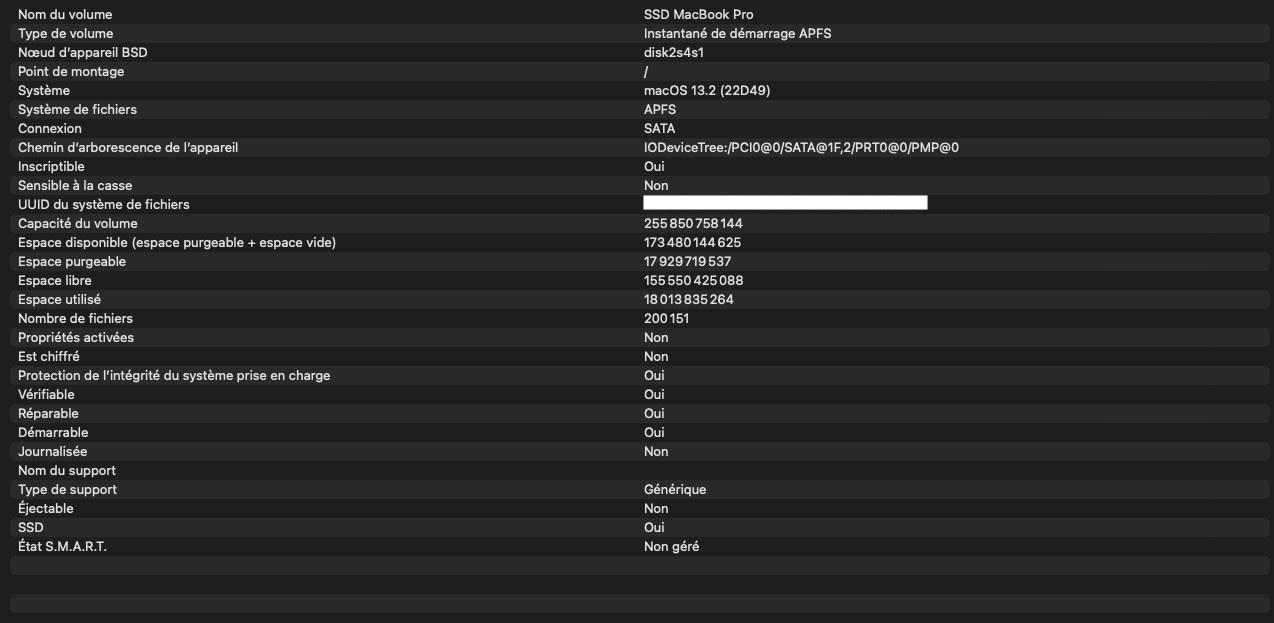
Task: Select the 'Espace purgeable' label
Action: [x=72, y=262]
